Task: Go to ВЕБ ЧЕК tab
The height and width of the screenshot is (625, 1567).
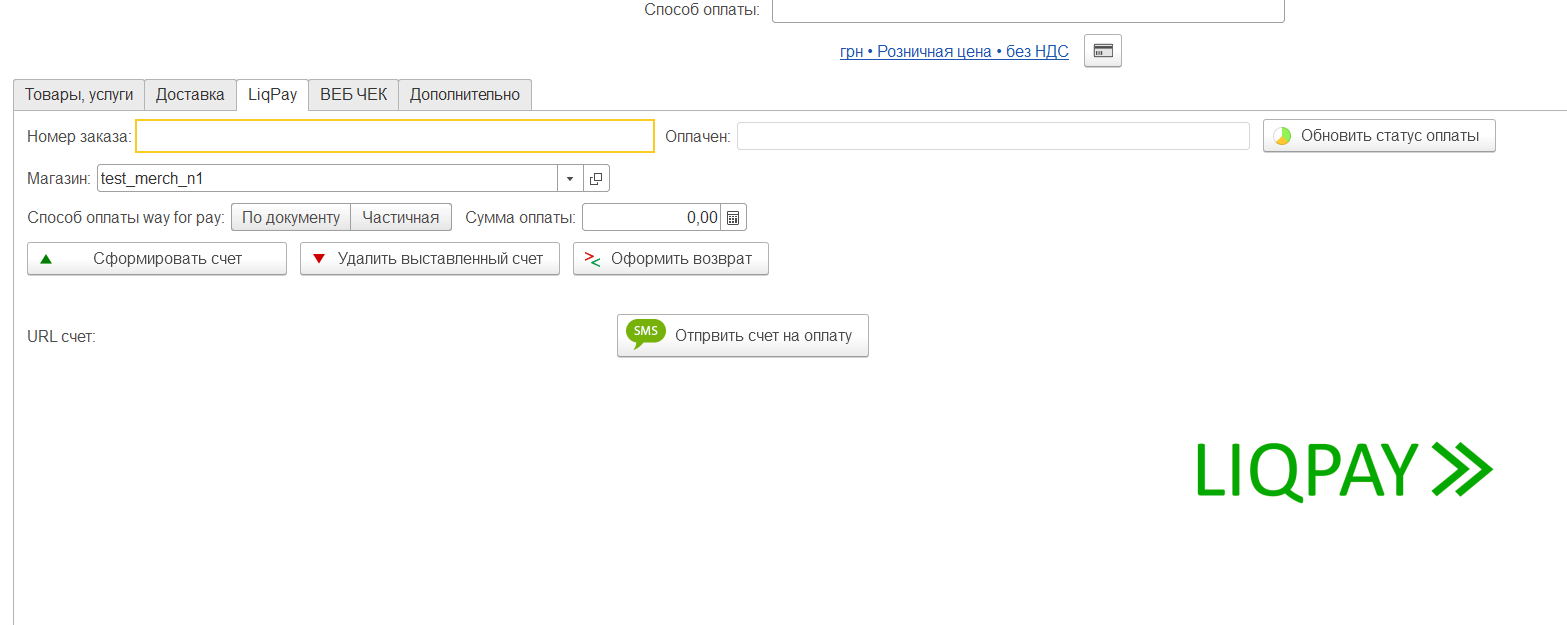Action: (353, 95)
